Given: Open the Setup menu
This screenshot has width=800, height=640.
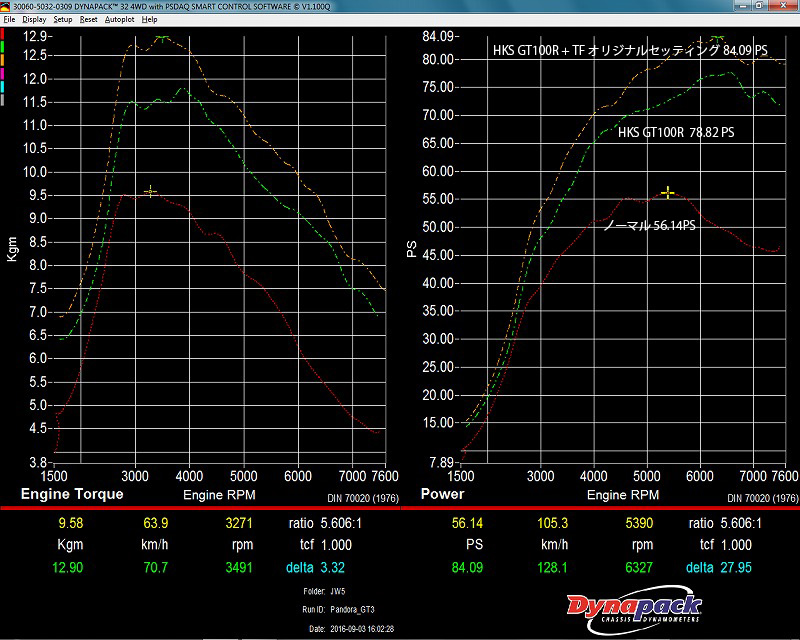Looking at the screenshot, I should (63, 19).
